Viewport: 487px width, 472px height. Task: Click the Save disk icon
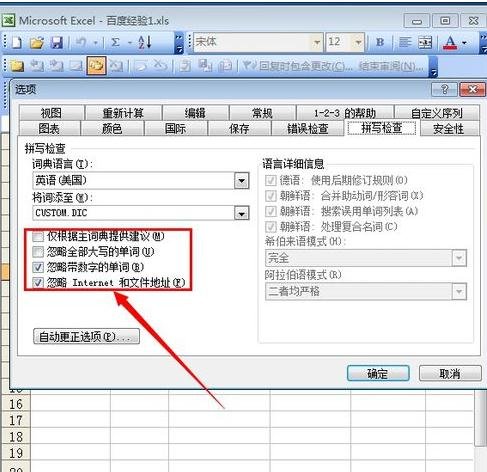(57, 42)
